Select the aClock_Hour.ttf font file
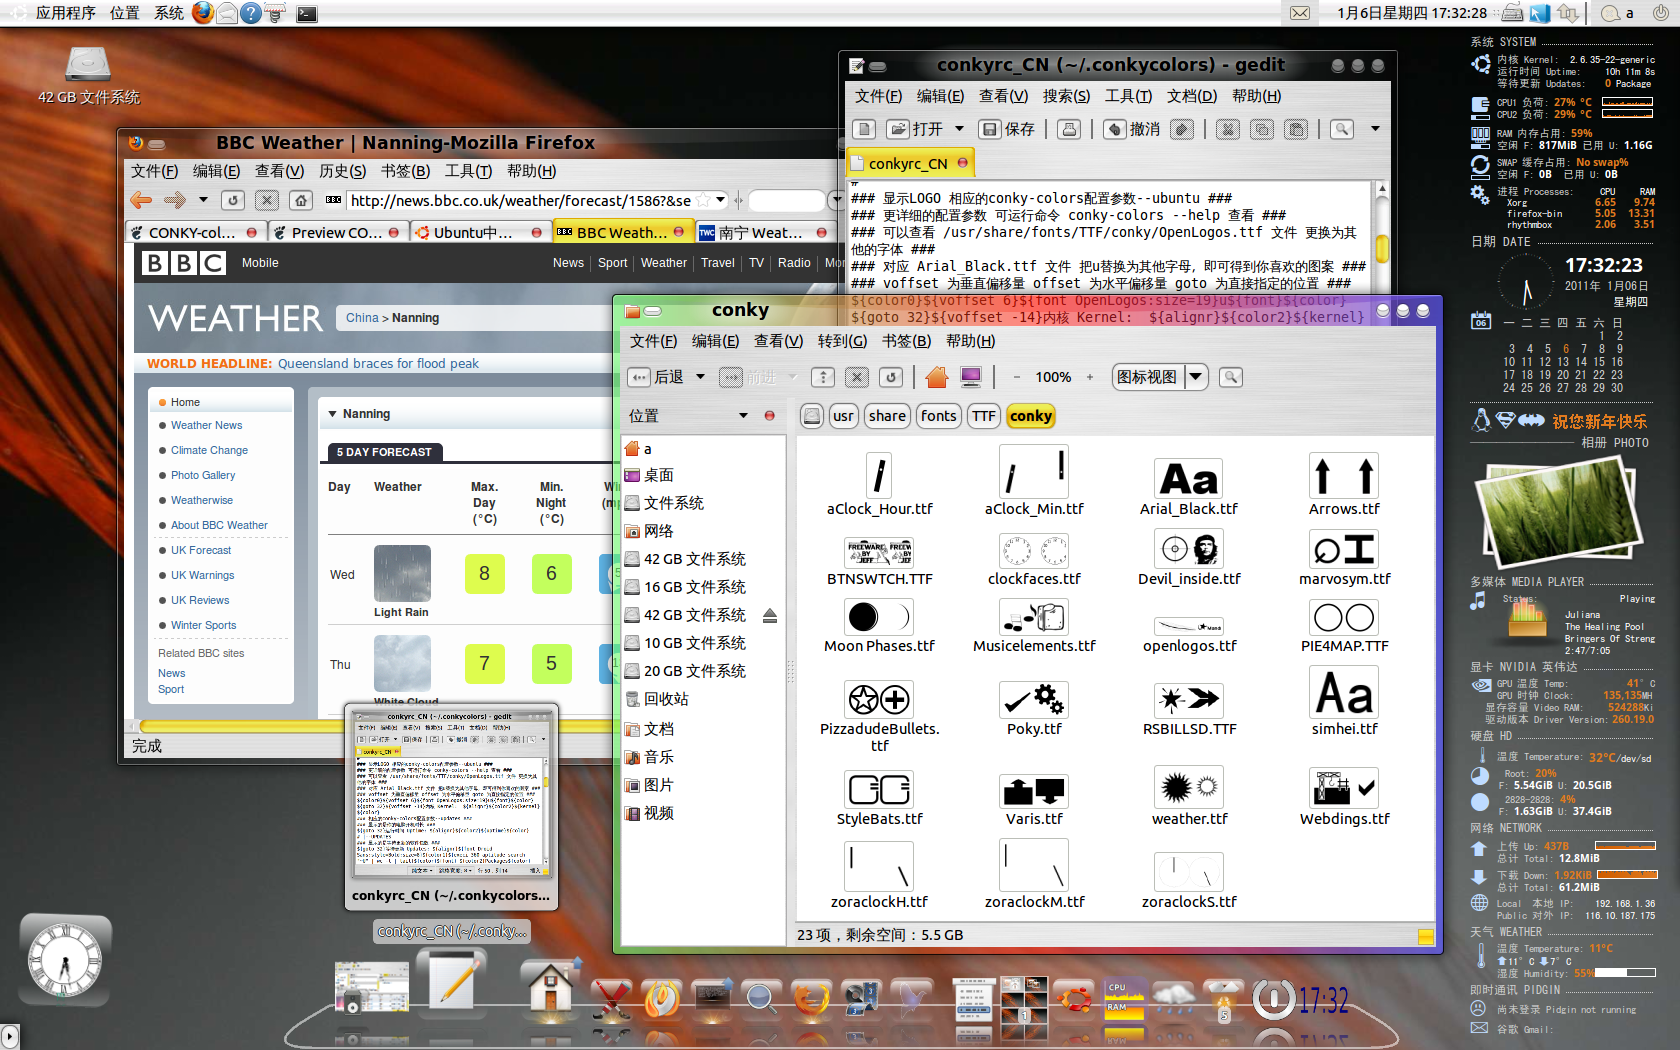The width and height of the screenshot is (1680, 1050). point(879,484)
